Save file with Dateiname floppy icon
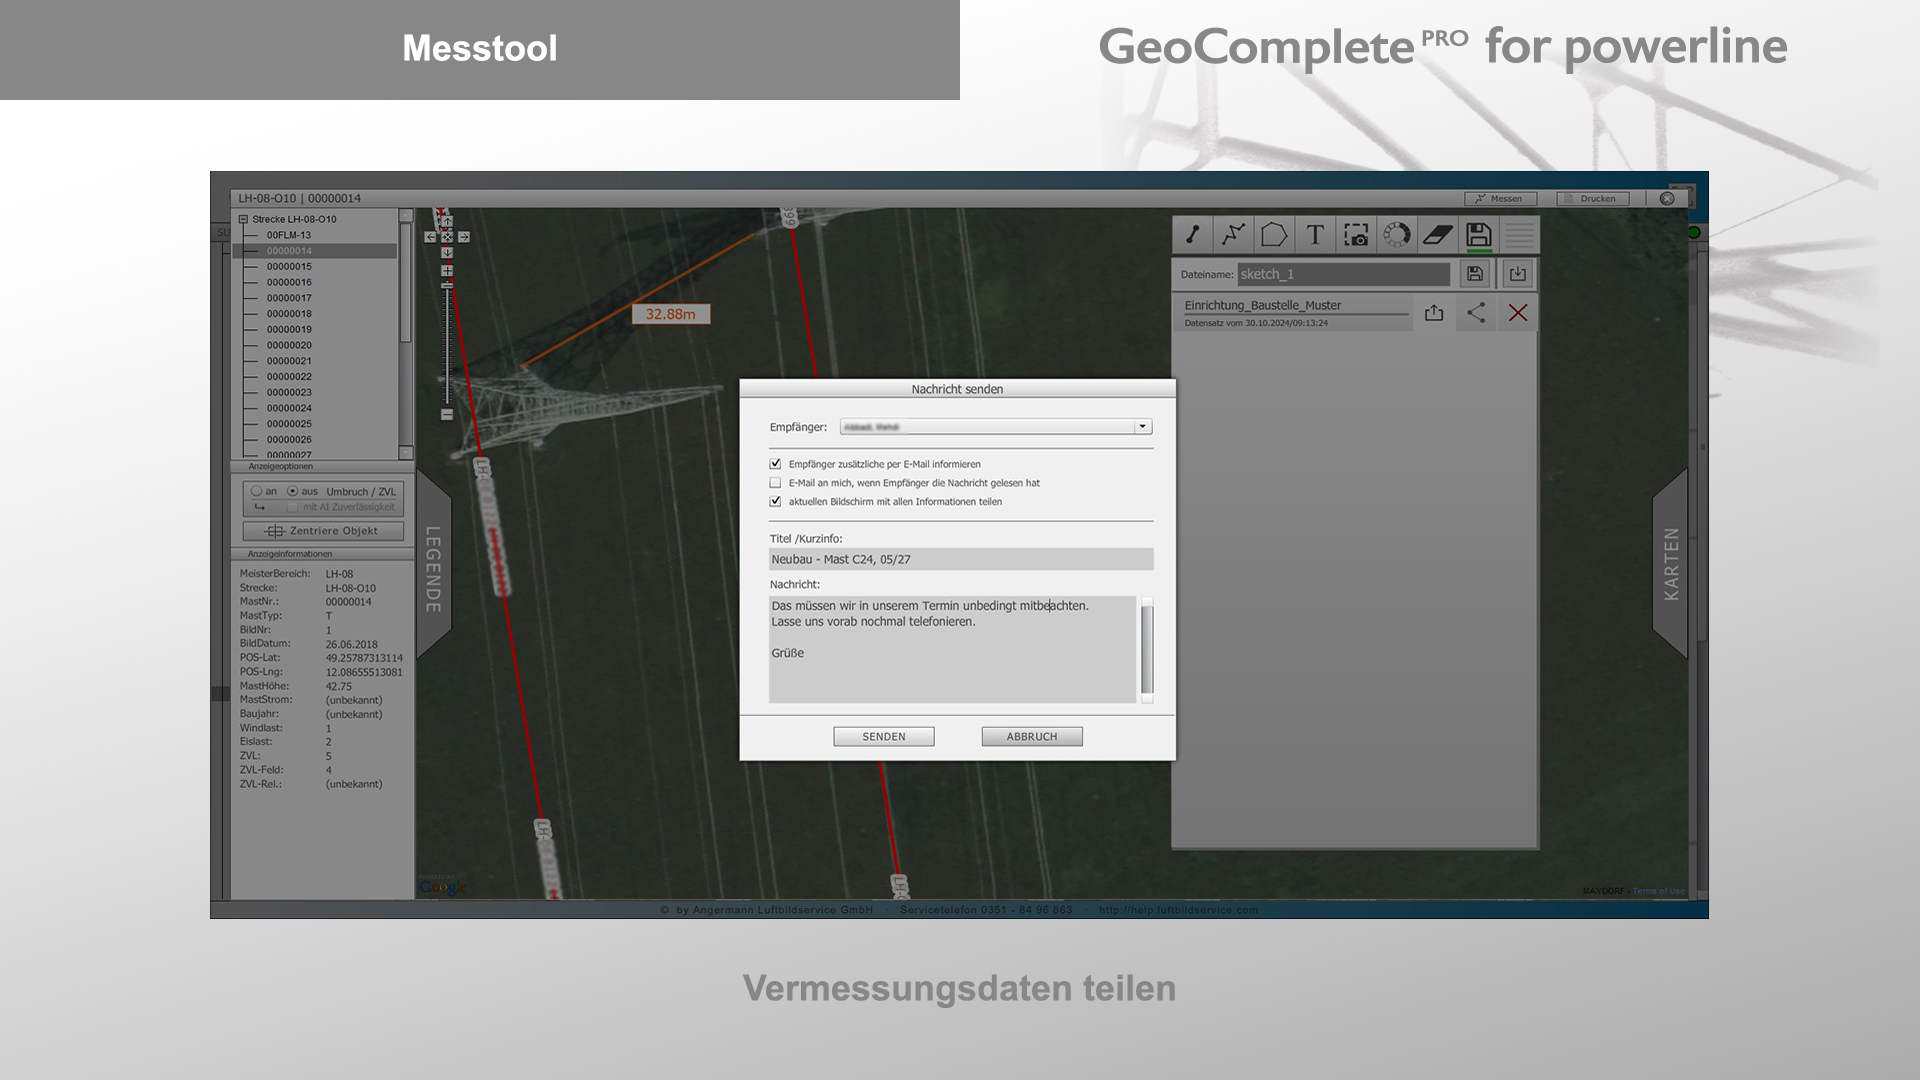Image resolution: width=1920 pixels, height=1080 pixels. pyautogui.click(x=1475, y=274)
